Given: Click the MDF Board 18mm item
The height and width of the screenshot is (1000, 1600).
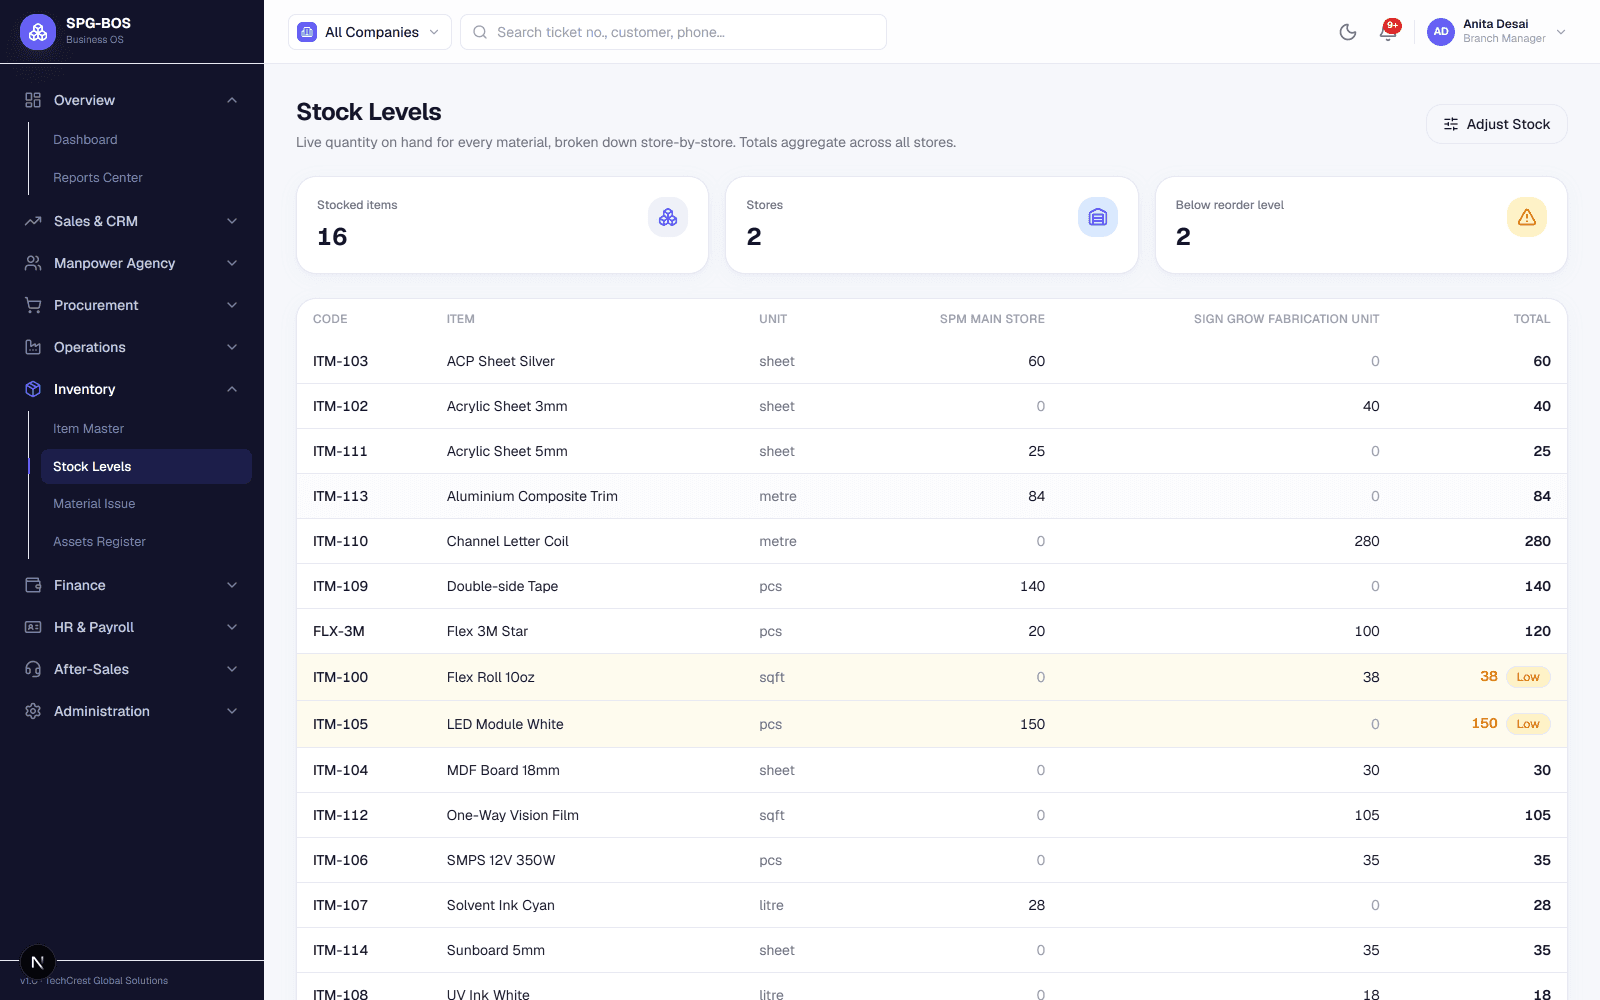Looking at the screenshot, I should (x=503, y=770).
